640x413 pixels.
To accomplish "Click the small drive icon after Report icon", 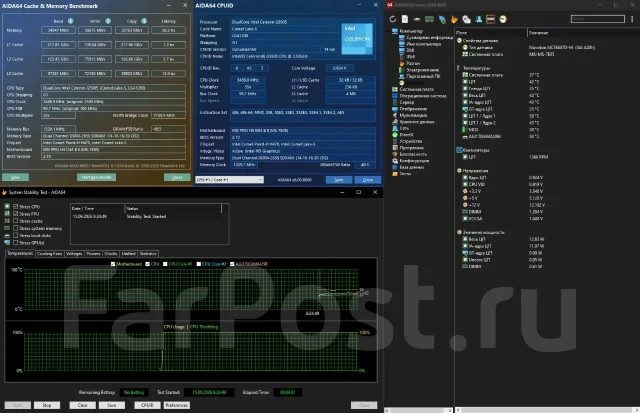I will (x=417, y=19).
